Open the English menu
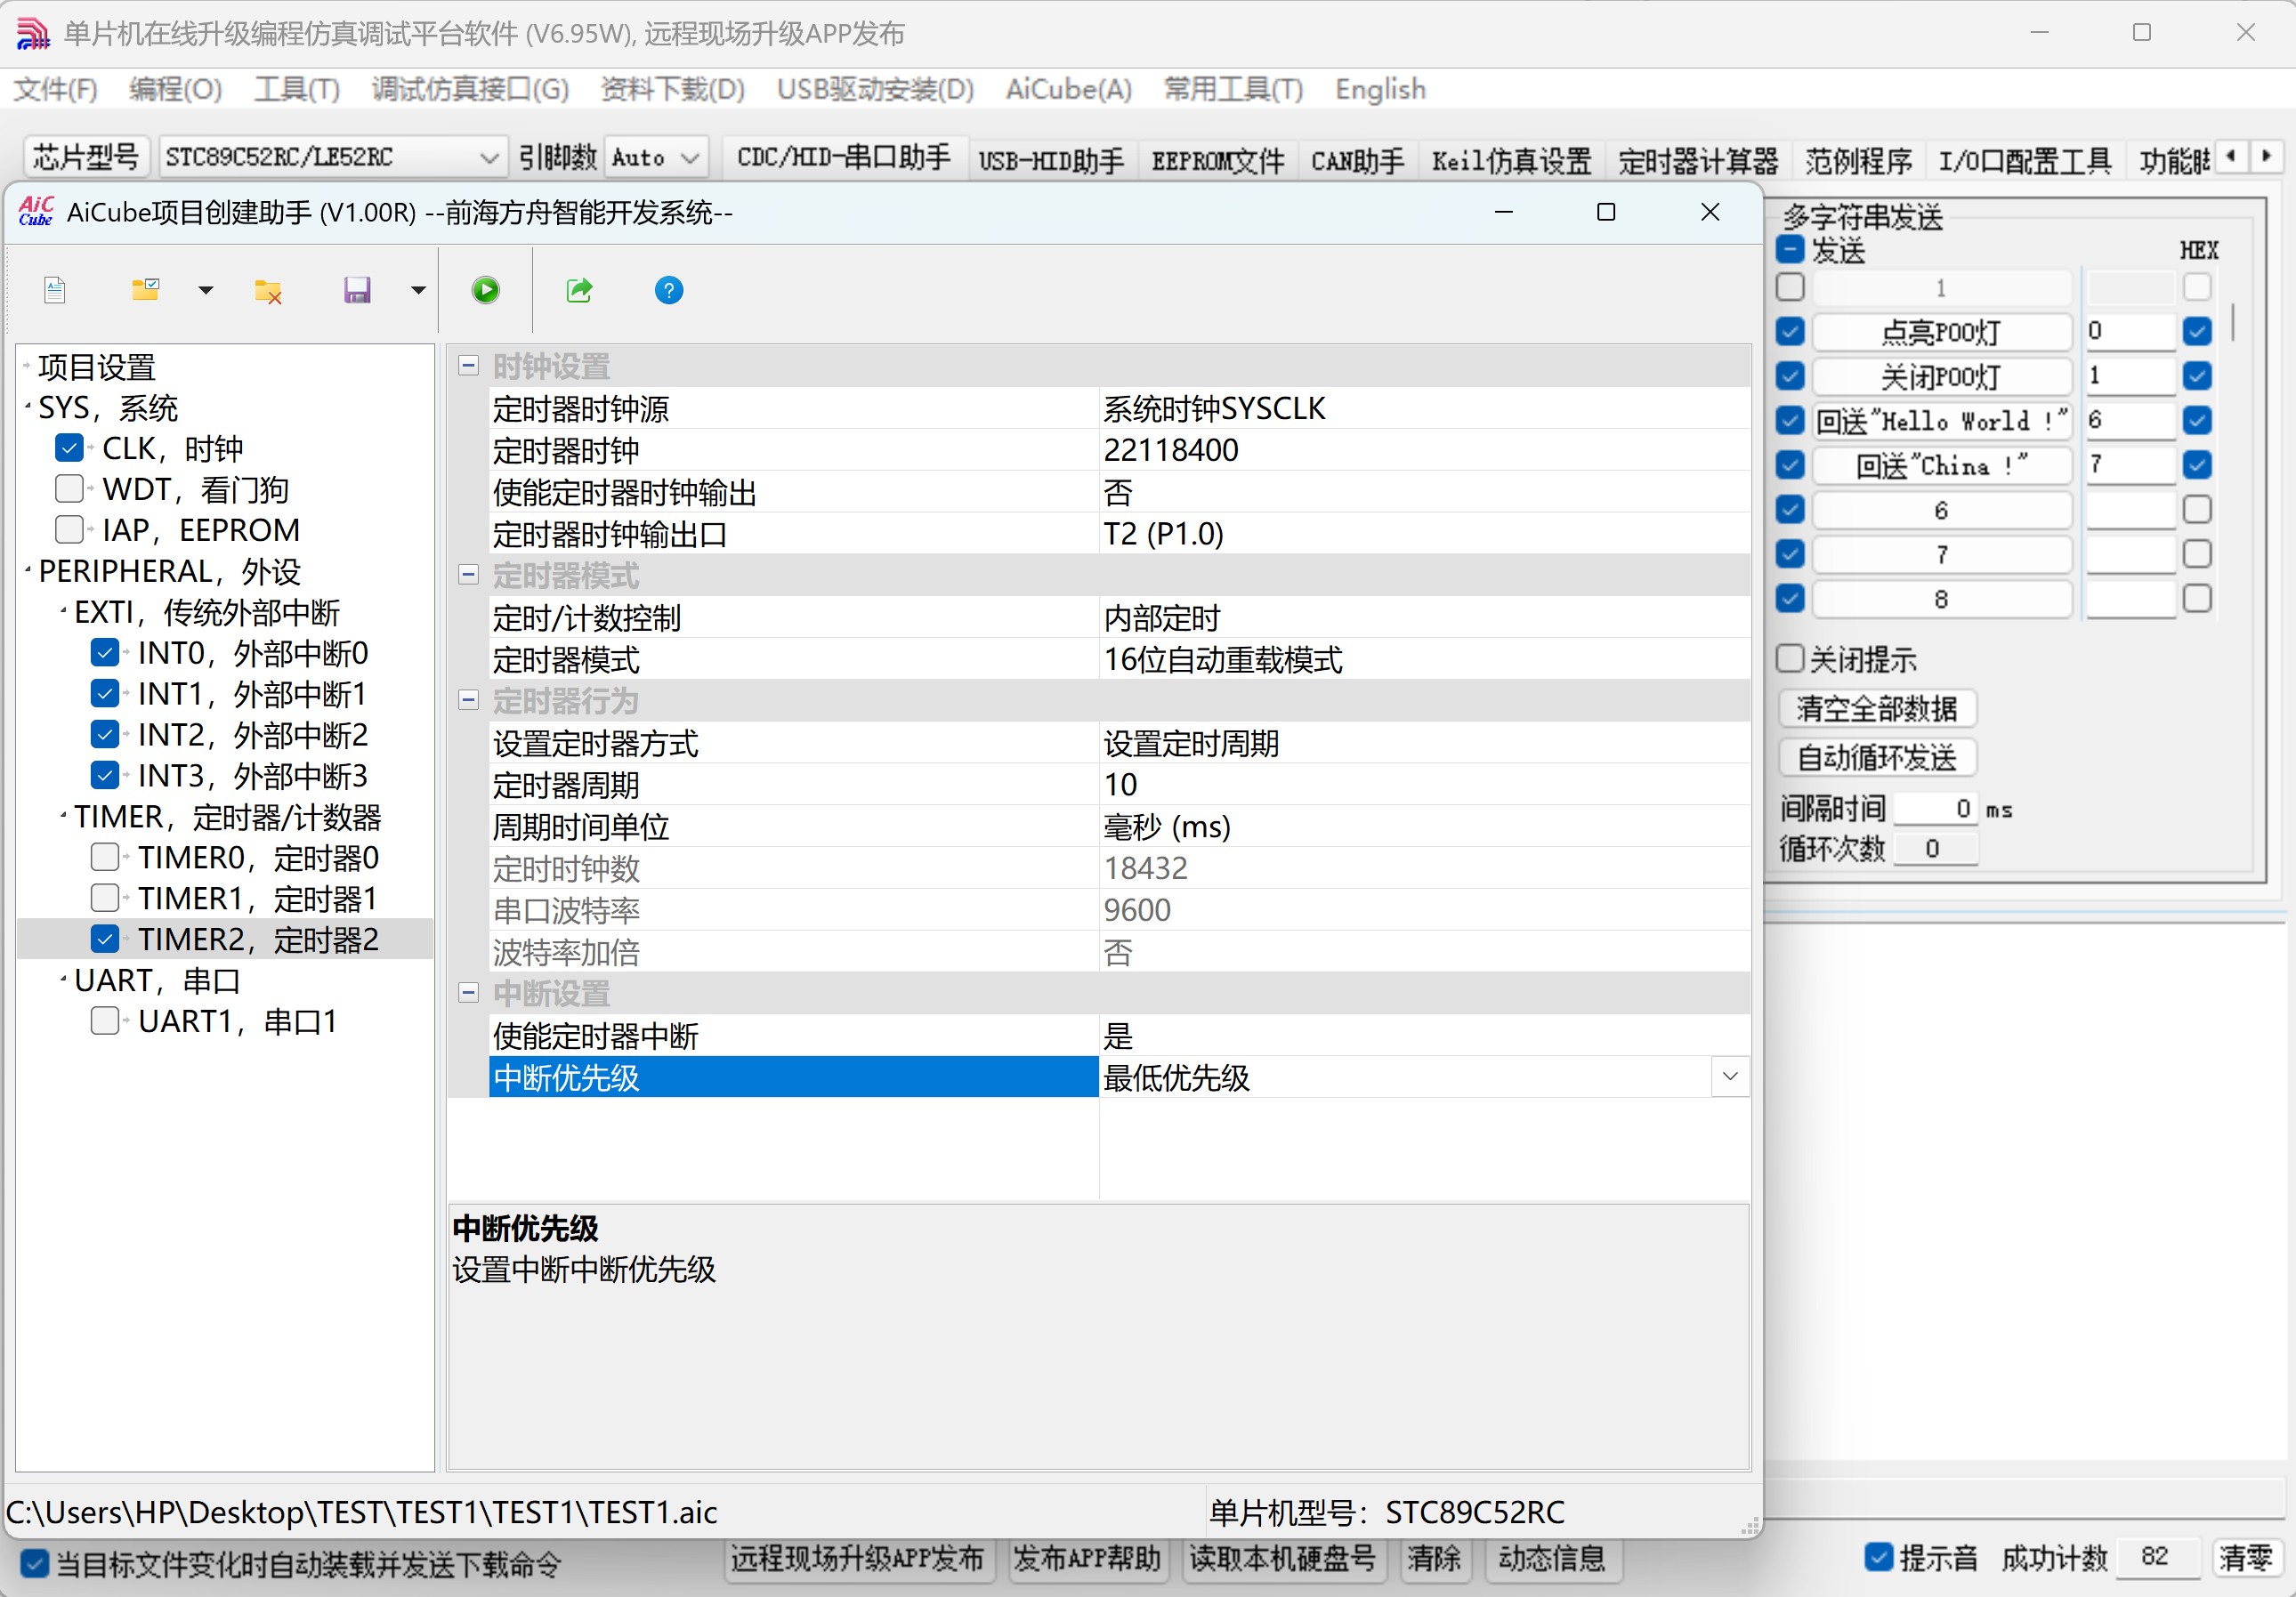This screenshot has height=1597, width=2296. (x=1380, y=89)
